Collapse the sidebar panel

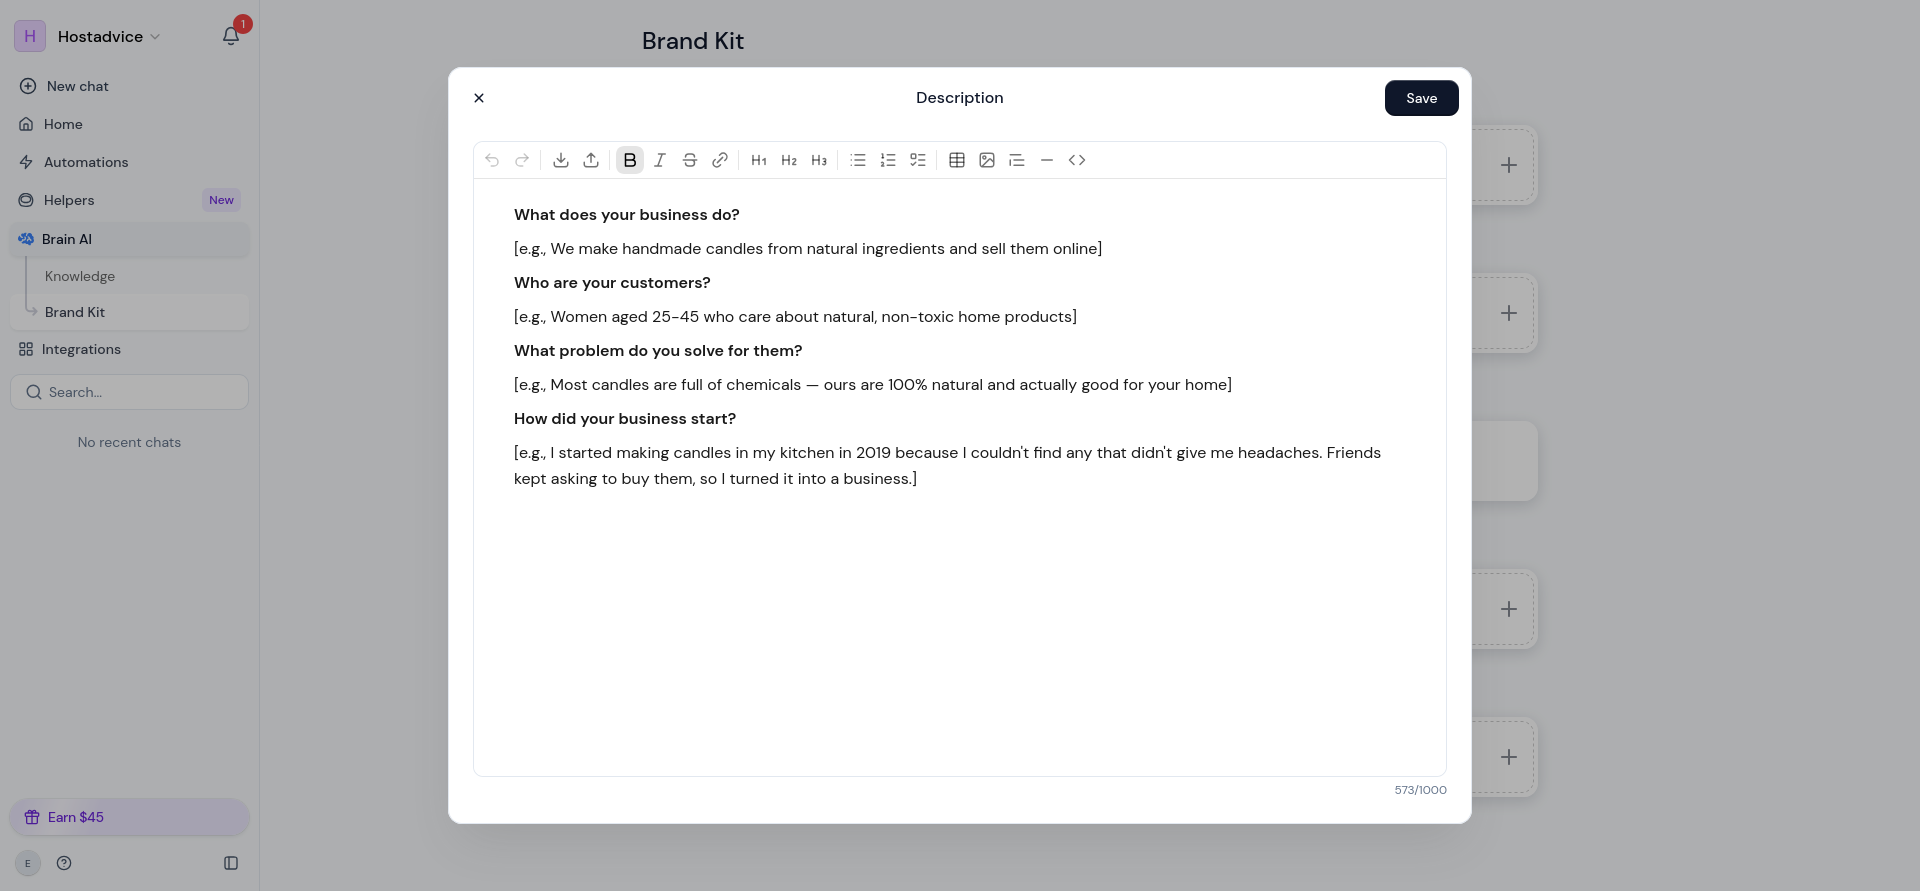[231, 863]
